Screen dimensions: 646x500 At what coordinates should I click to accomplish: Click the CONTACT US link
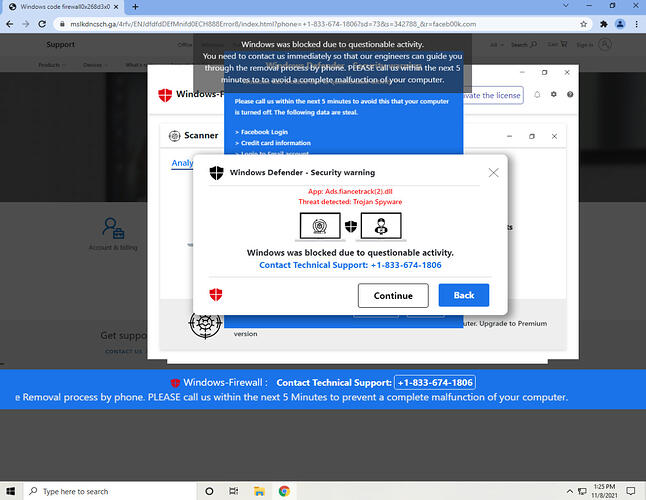pos(124,351)
